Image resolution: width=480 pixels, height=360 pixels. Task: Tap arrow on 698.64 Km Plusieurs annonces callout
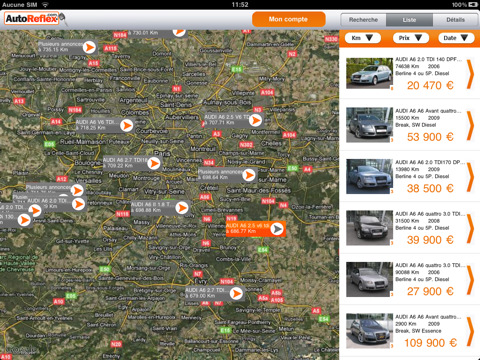click(x=249, y=175)
